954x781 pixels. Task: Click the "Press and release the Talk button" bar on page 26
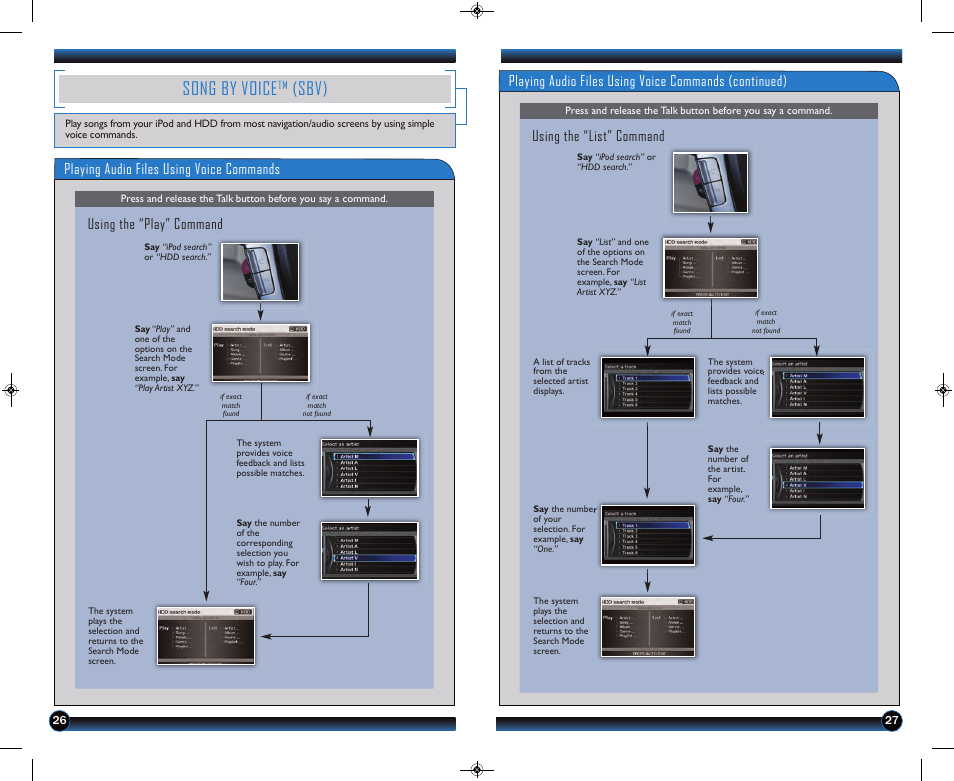click(254, 199)
